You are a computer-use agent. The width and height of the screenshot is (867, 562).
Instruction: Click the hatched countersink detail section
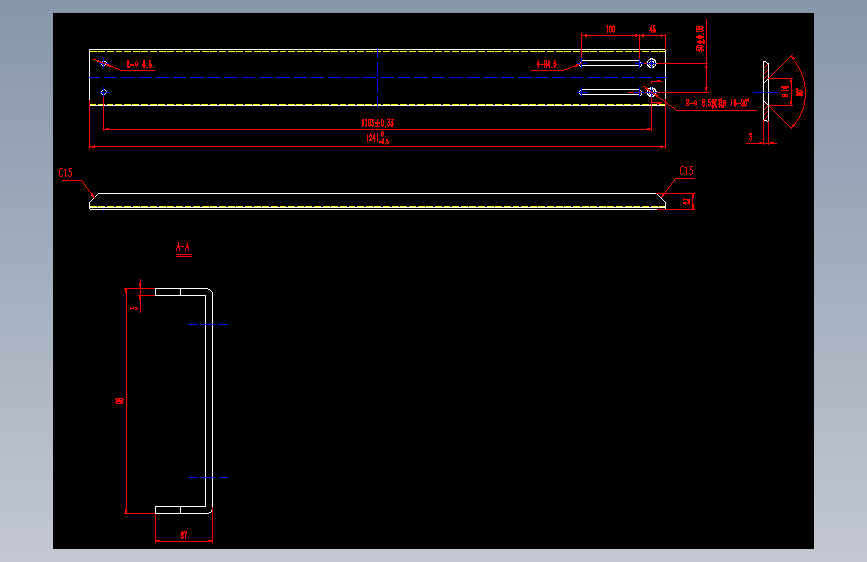pos(766,91)
